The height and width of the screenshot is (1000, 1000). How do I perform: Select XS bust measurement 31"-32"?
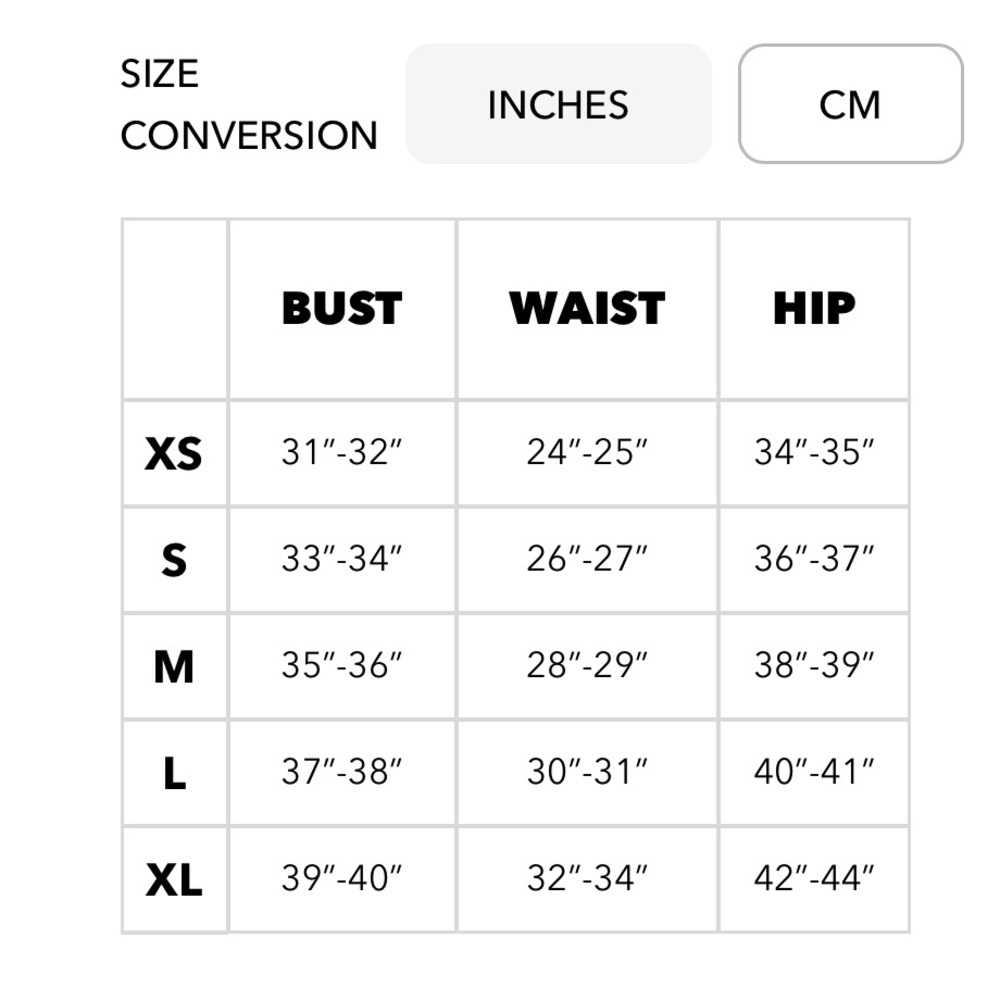[x=342, y=452]
